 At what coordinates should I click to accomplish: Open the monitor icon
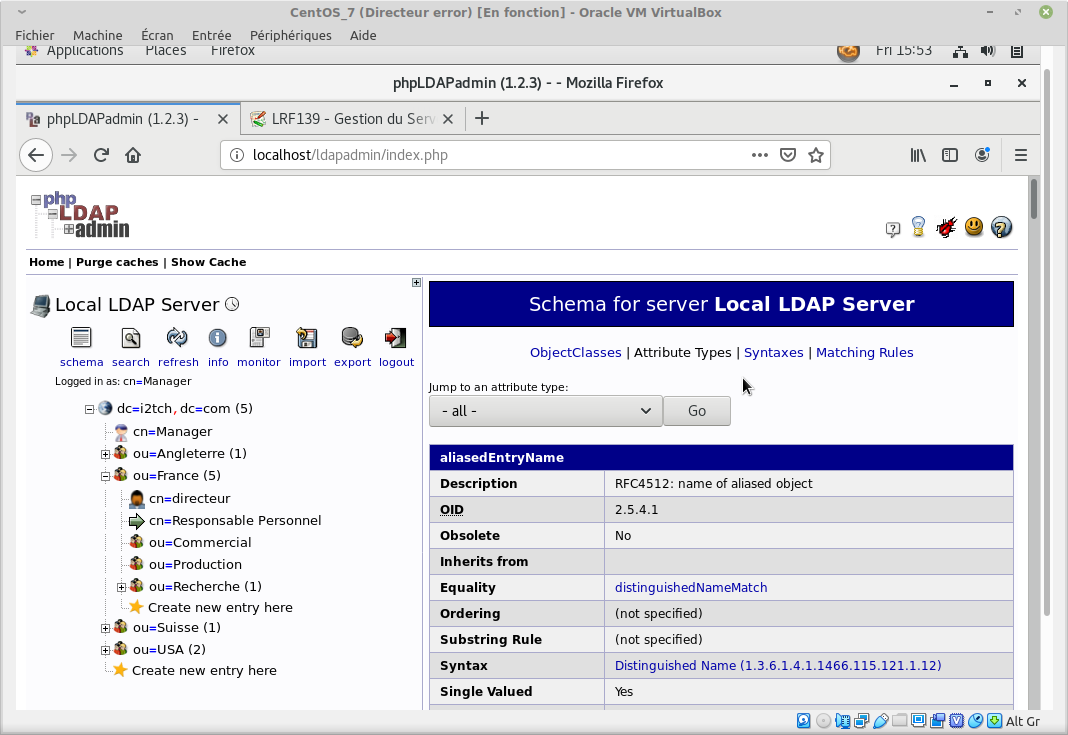tap(259, 338)
